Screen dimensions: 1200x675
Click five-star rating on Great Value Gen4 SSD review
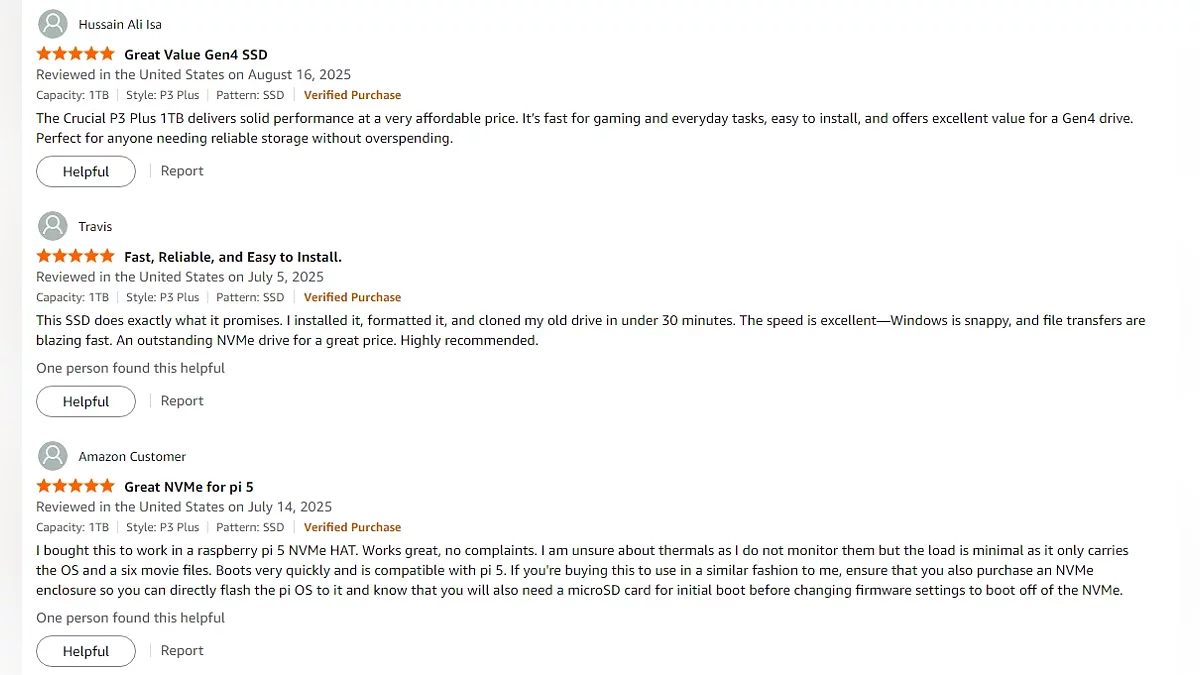(x=75, y=54)
